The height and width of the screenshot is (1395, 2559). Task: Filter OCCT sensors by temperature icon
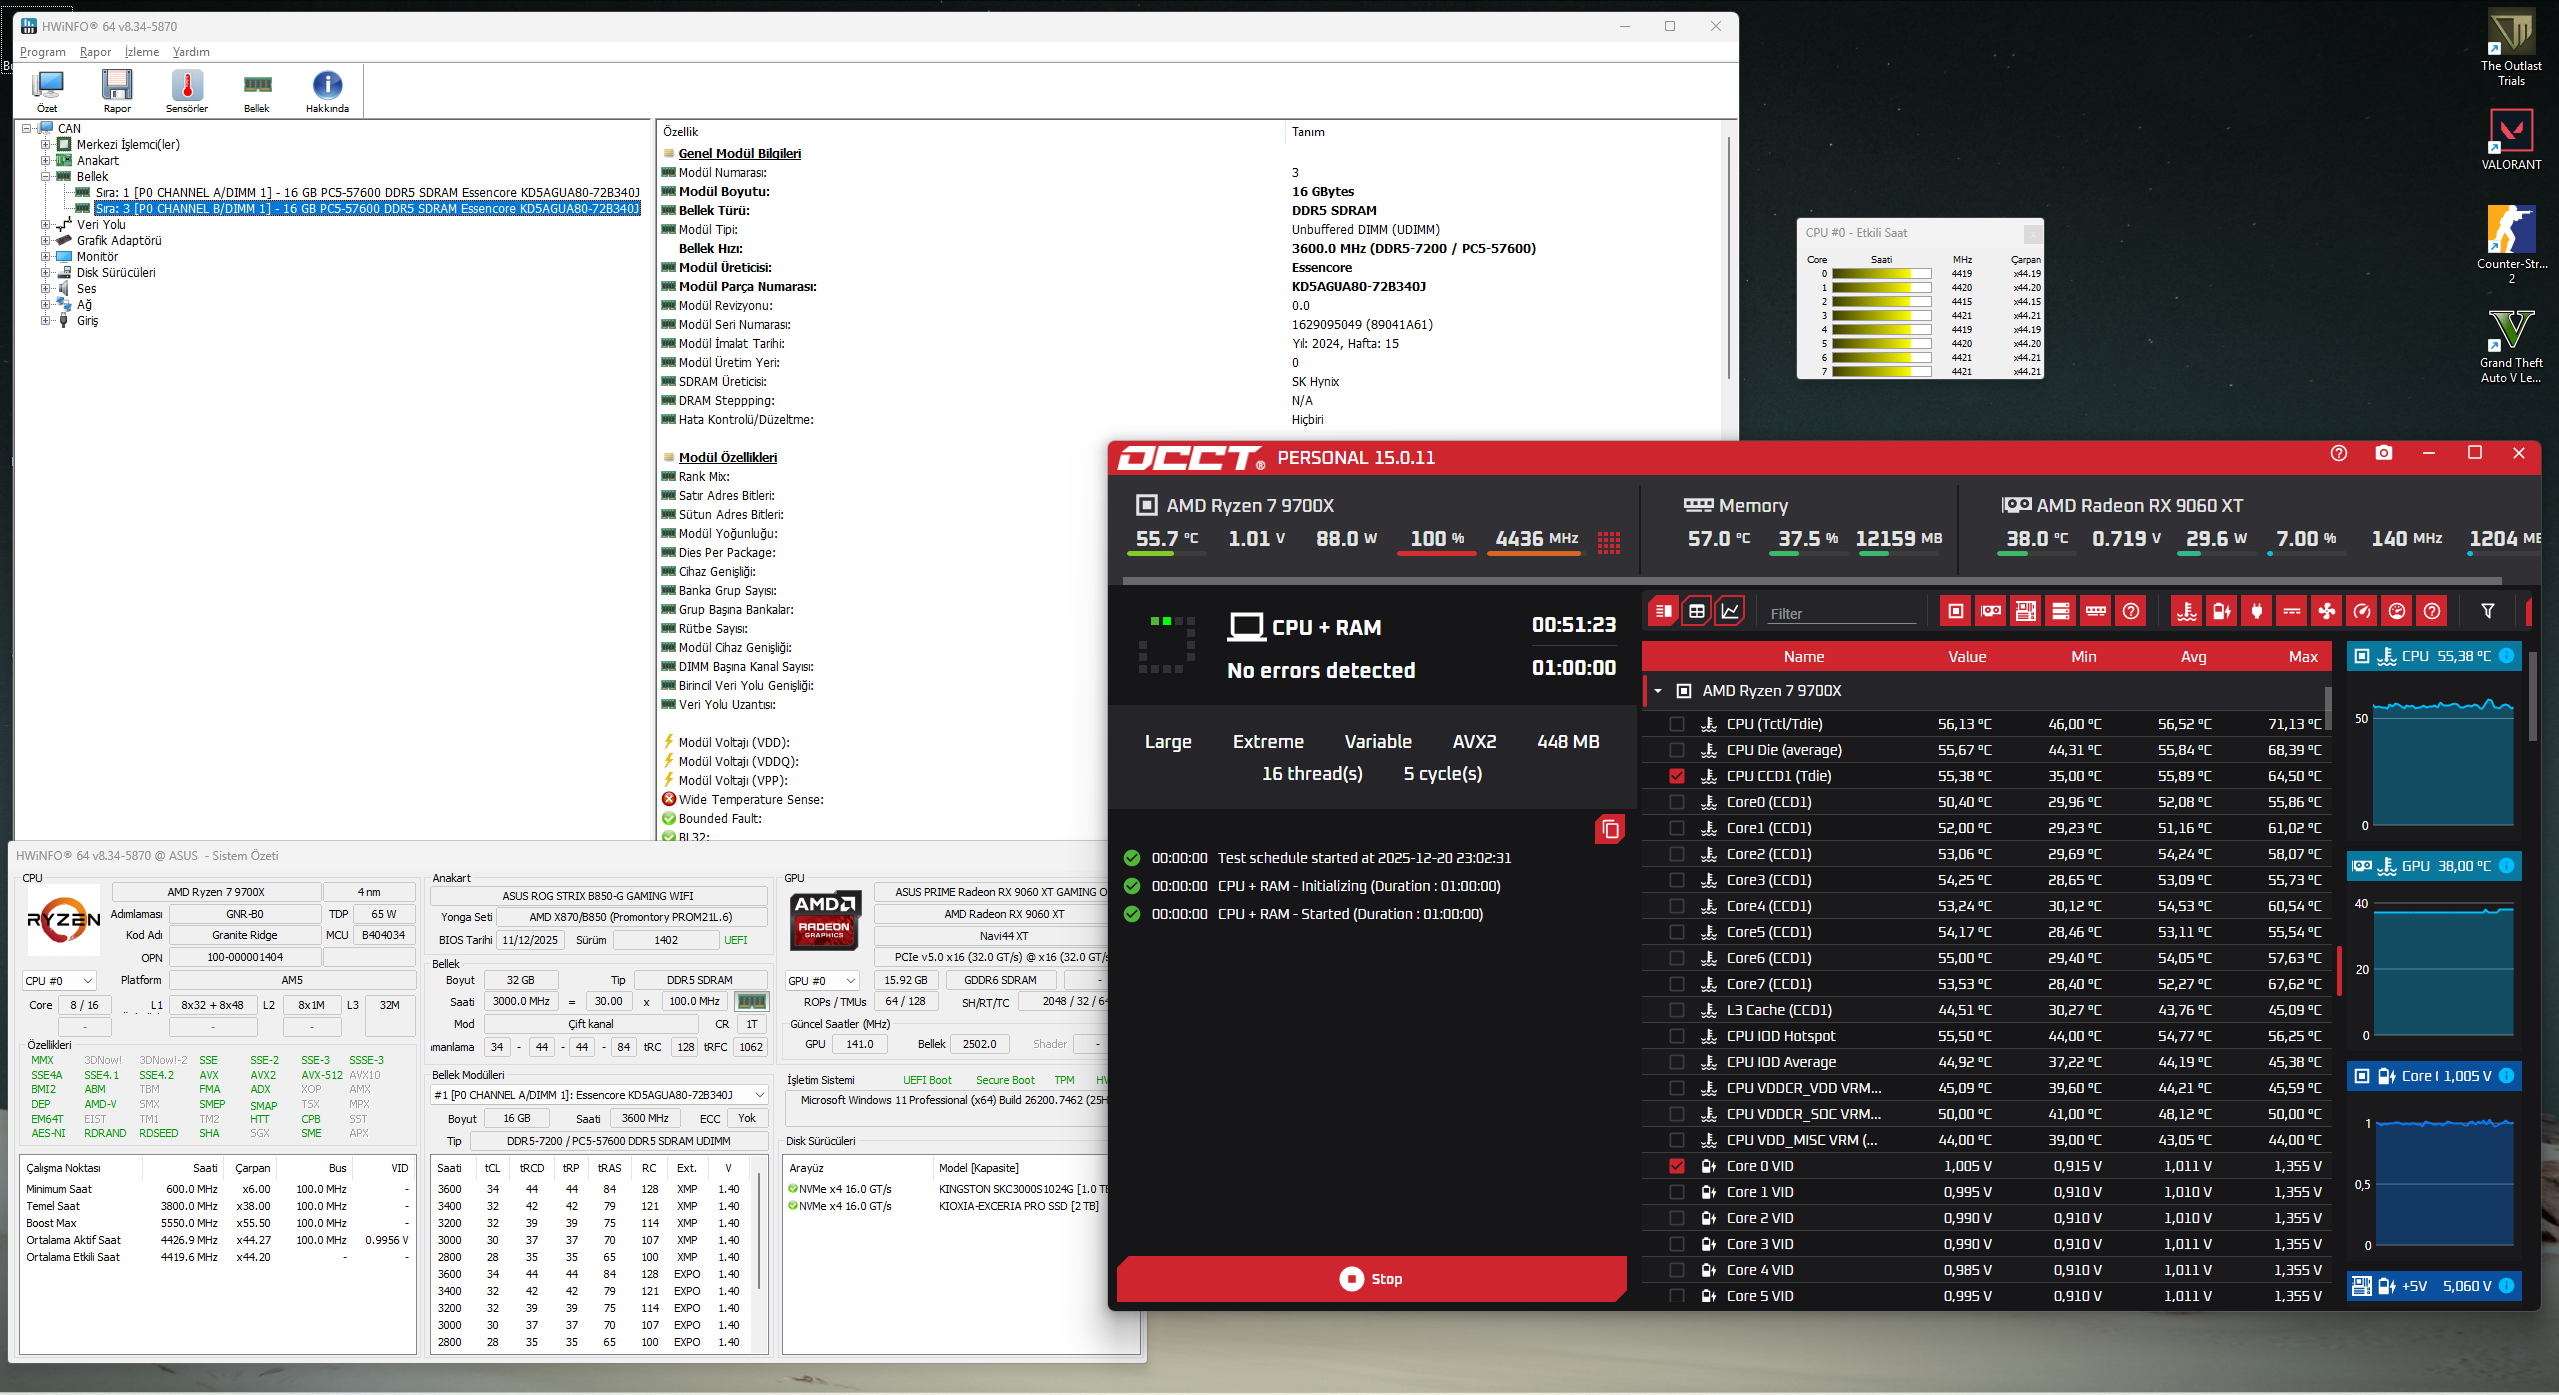[x=2187, y=611]
